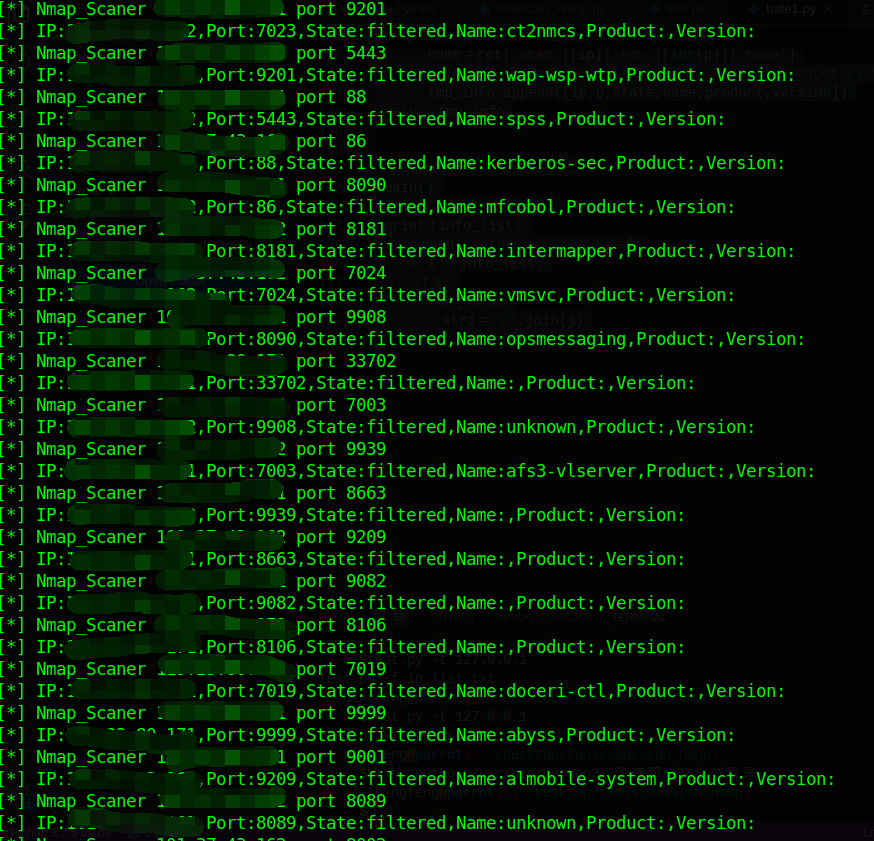Open OUTPUT panel tab behind terminal

pyautogui.click(x=453, y=618)
